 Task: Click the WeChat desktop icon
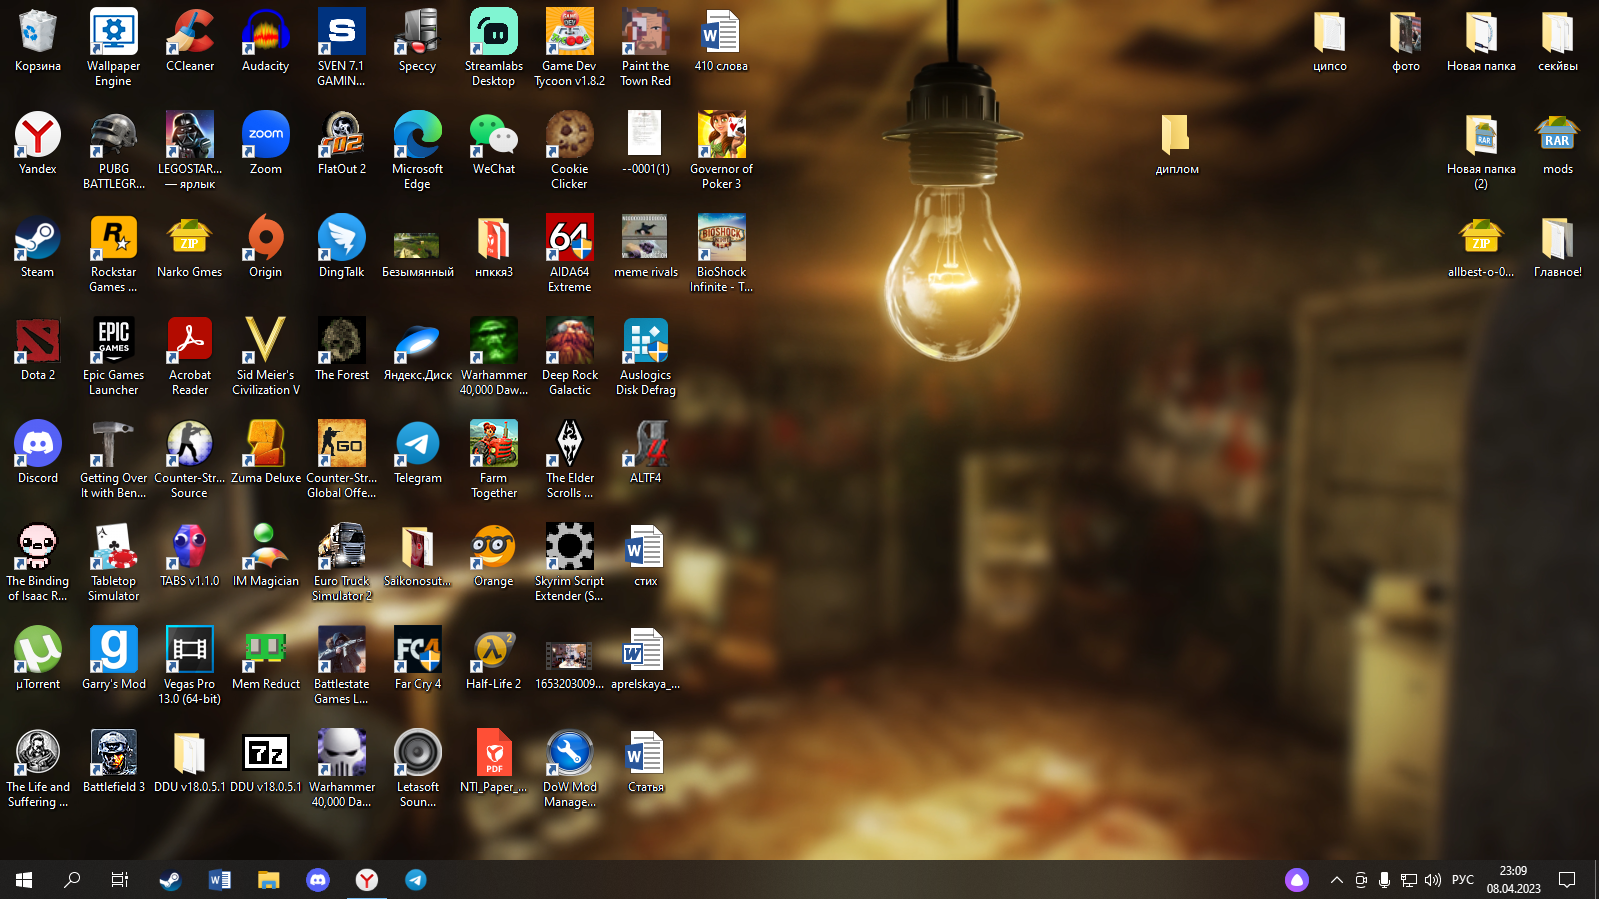[494, 143]
